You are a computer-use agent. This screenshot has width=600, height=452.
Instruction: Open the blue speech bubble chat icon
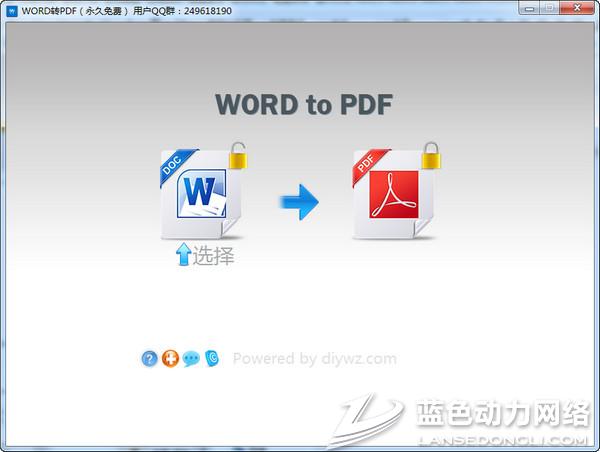pyautogui.click(x=191, y=358)
